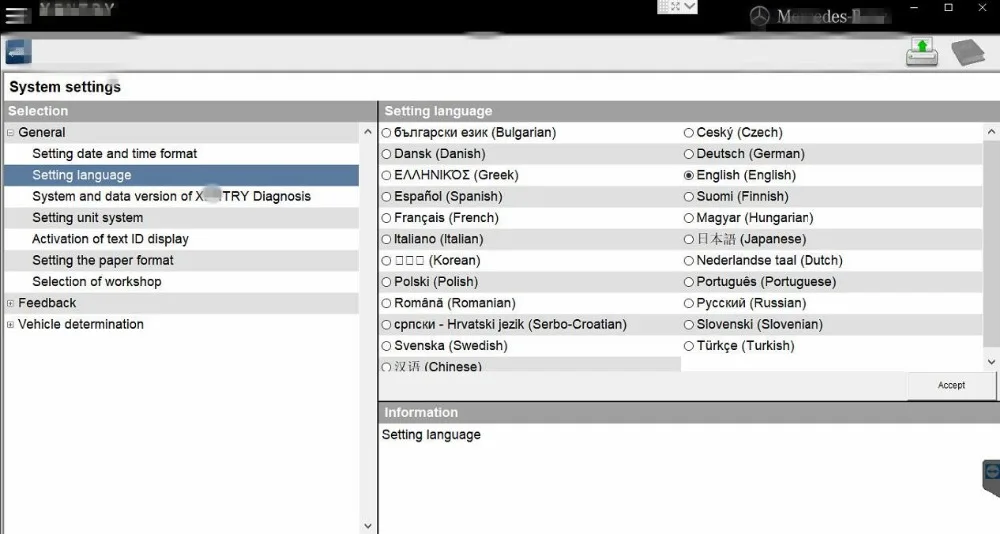The width and height of the screenshot is (1000, 534).
Task: Click language list scroll up arrow
Action: [x=991, y=132]
